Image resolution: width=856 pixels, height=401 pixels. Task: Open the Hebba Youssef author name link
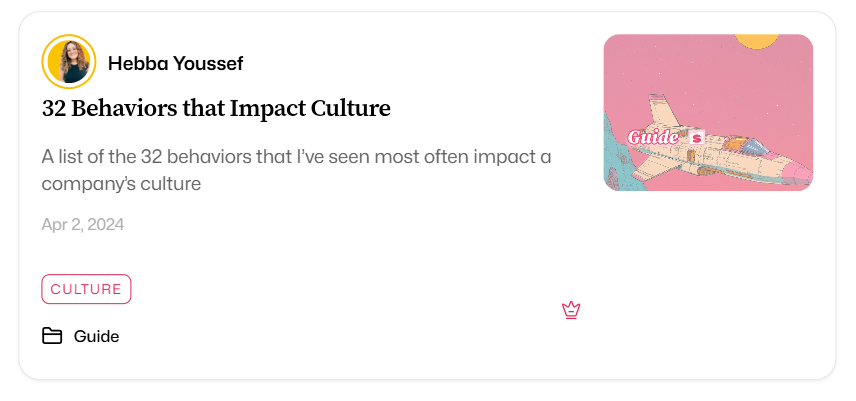tap(175, 64)
